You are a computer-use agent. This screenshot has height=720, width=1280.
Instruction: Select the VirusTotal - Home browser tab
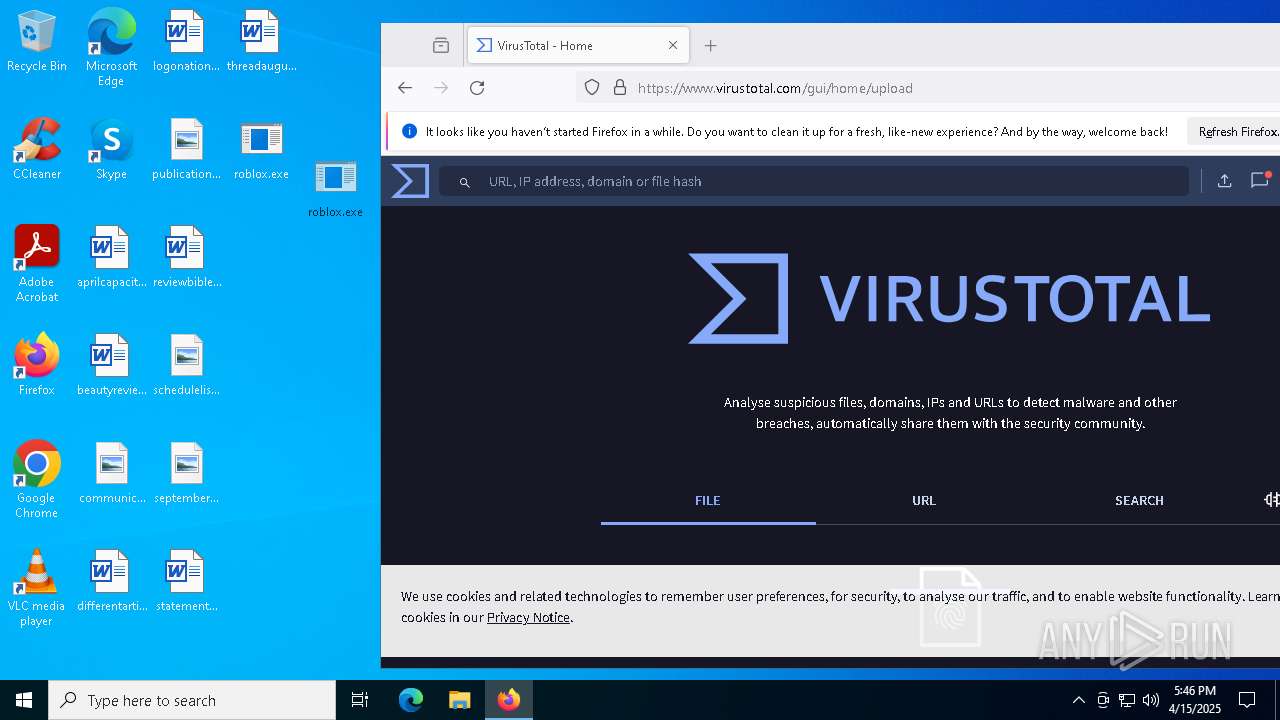pyautogui.click(x=578, y=46)
